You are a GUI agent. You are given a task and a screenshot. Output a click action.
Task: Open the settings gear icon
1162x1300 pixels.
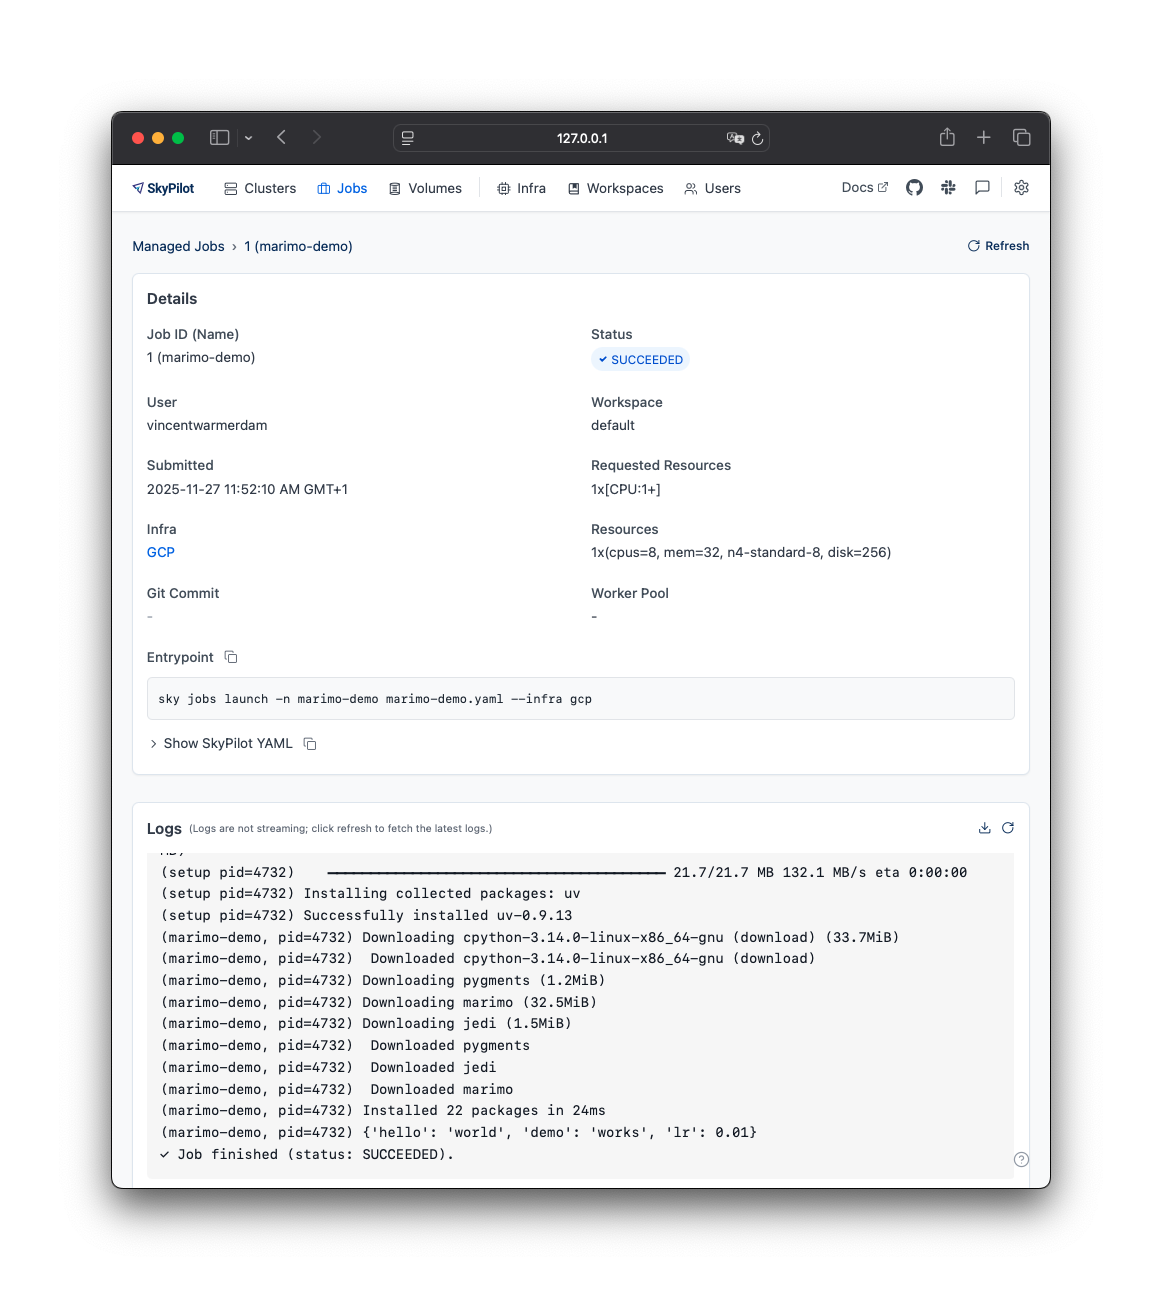tap(1021, 188)
